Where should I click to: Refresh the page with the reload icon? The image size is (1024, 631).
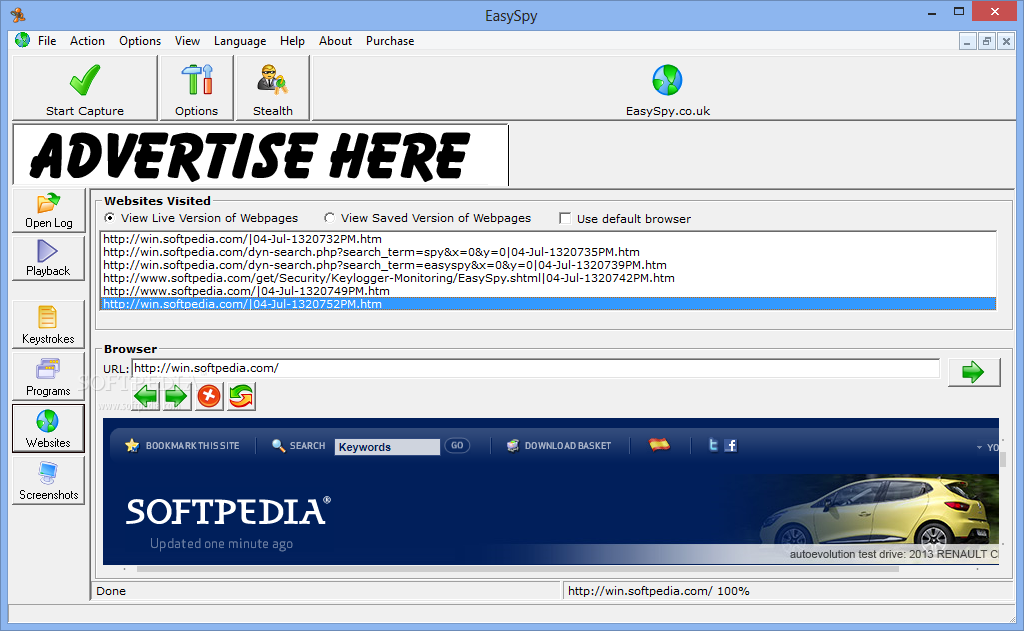pos(241,396)
